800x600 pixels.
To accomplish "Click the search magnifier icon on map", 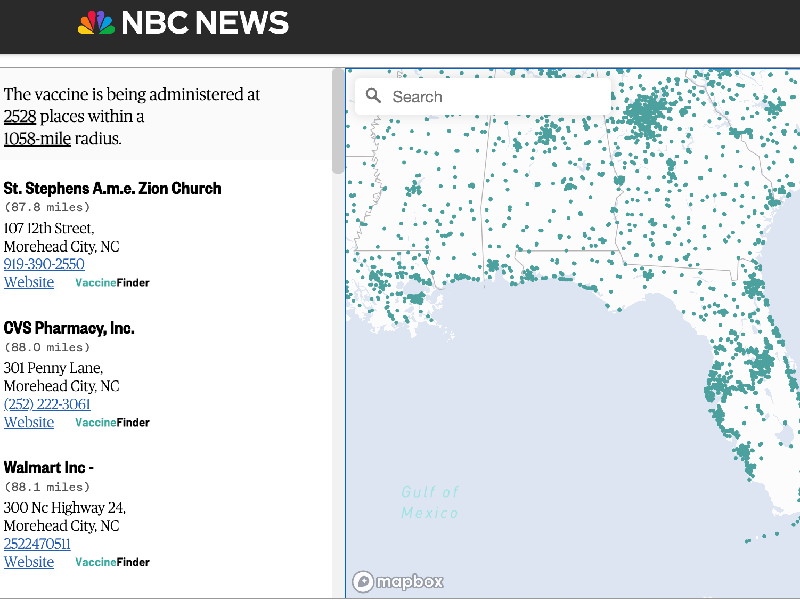I will pyautogui.click(x=373, y=95).
